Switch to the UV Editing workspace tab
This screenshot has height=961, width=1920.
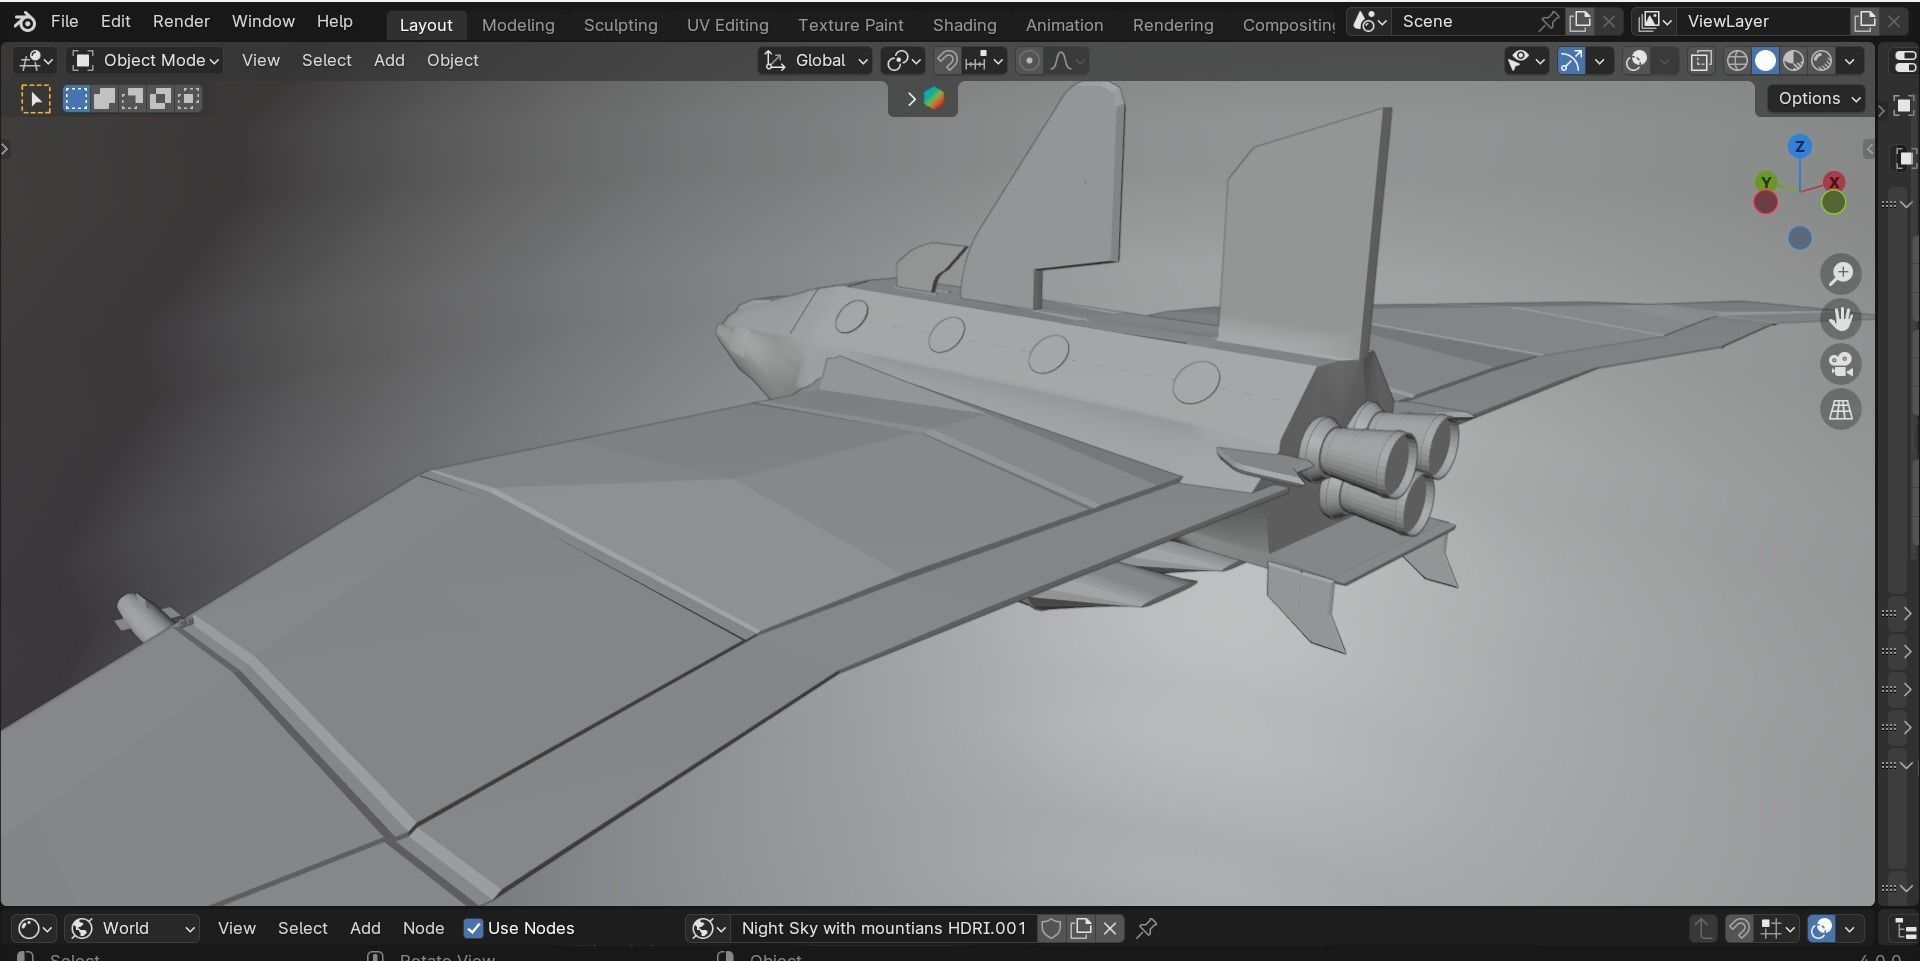coord(727,25)
